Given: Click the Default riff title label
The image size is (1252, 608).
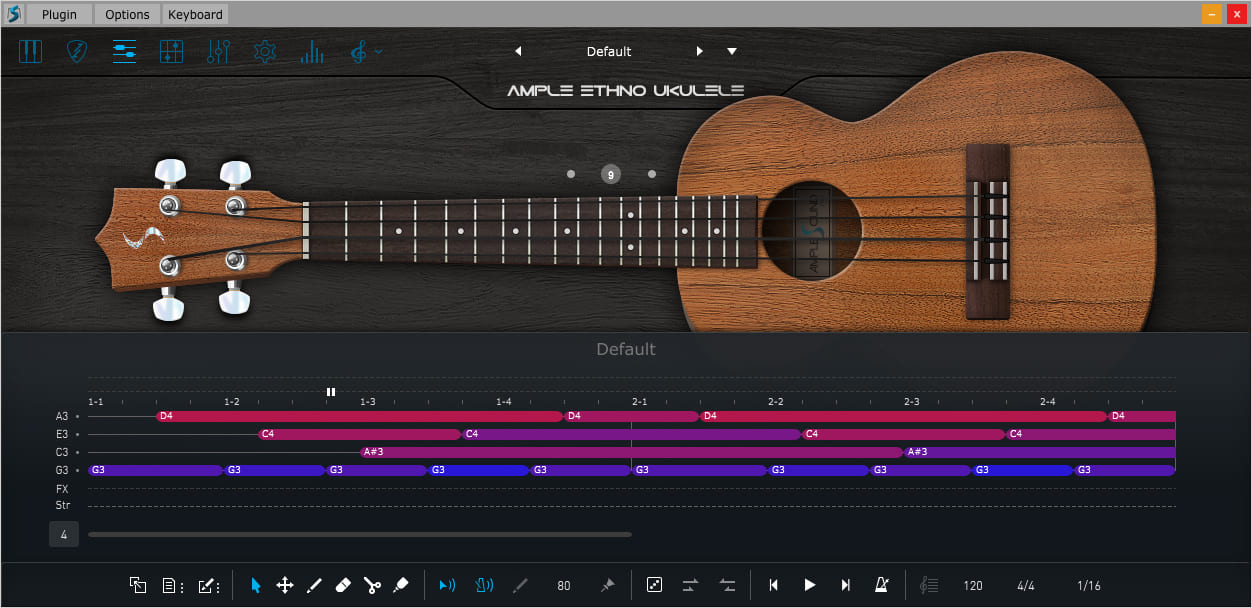Looking at the screenshot, I should coord(626,349).
